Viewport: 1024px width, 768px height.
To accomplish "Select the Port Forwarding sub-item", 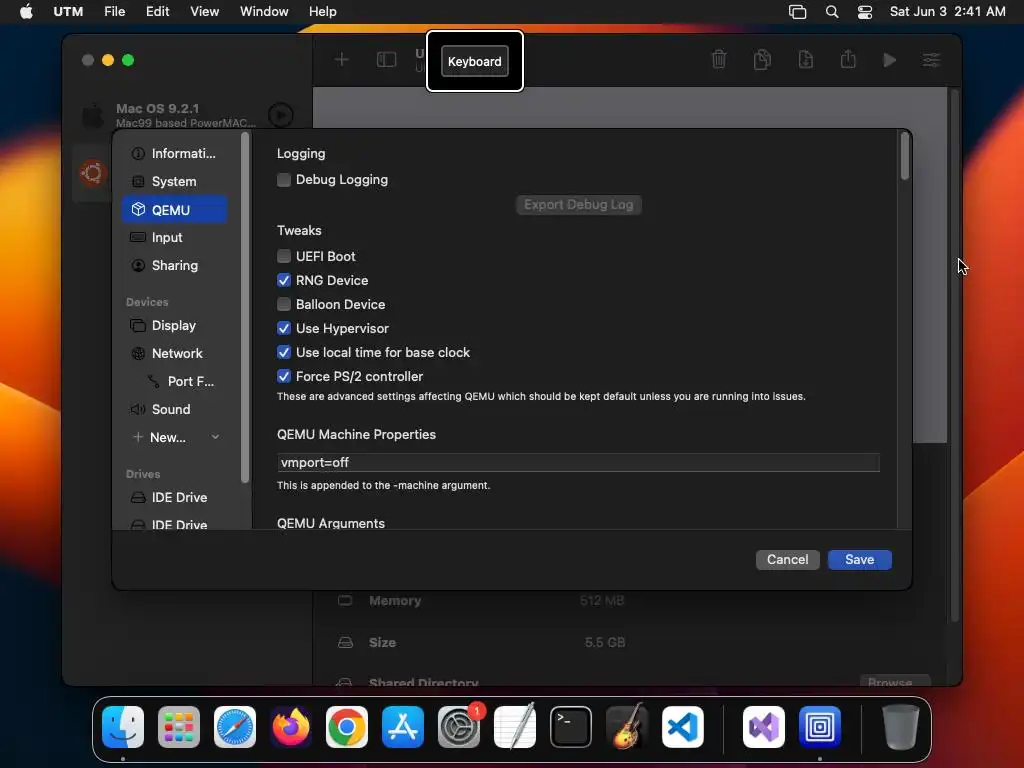I will 182,381.
